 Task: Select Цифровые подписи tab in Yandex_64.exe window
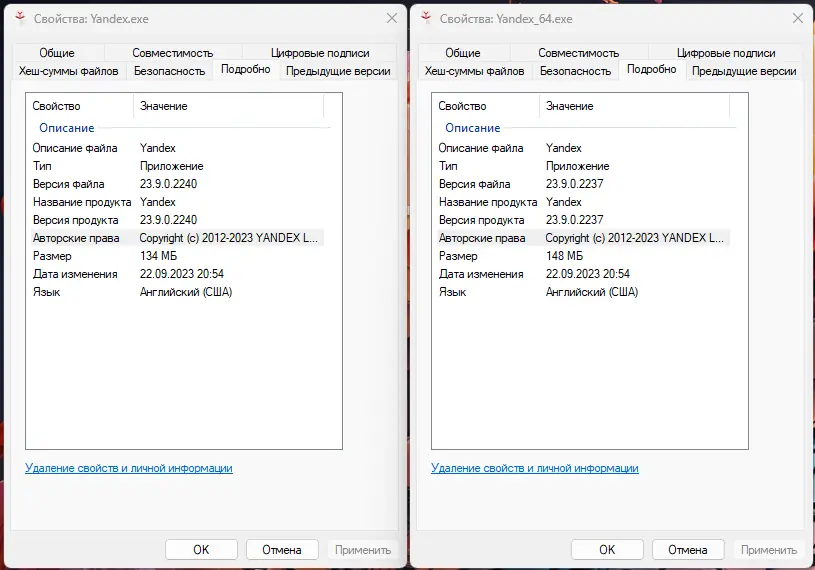(x=726, y=53)
